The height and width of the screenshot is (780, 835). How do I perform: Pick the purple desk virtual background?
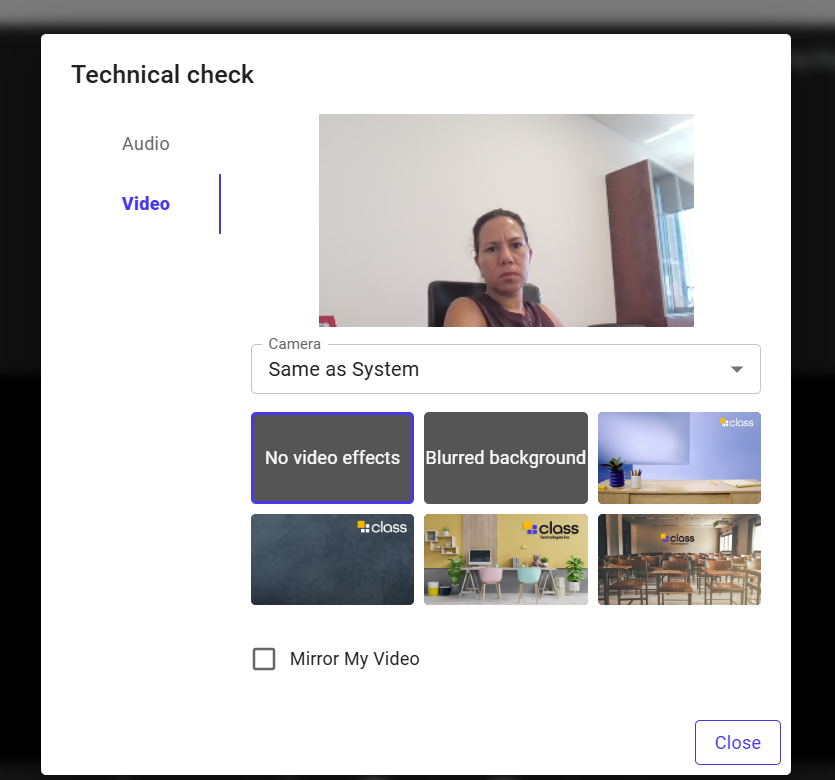click(x=679, y=457)
